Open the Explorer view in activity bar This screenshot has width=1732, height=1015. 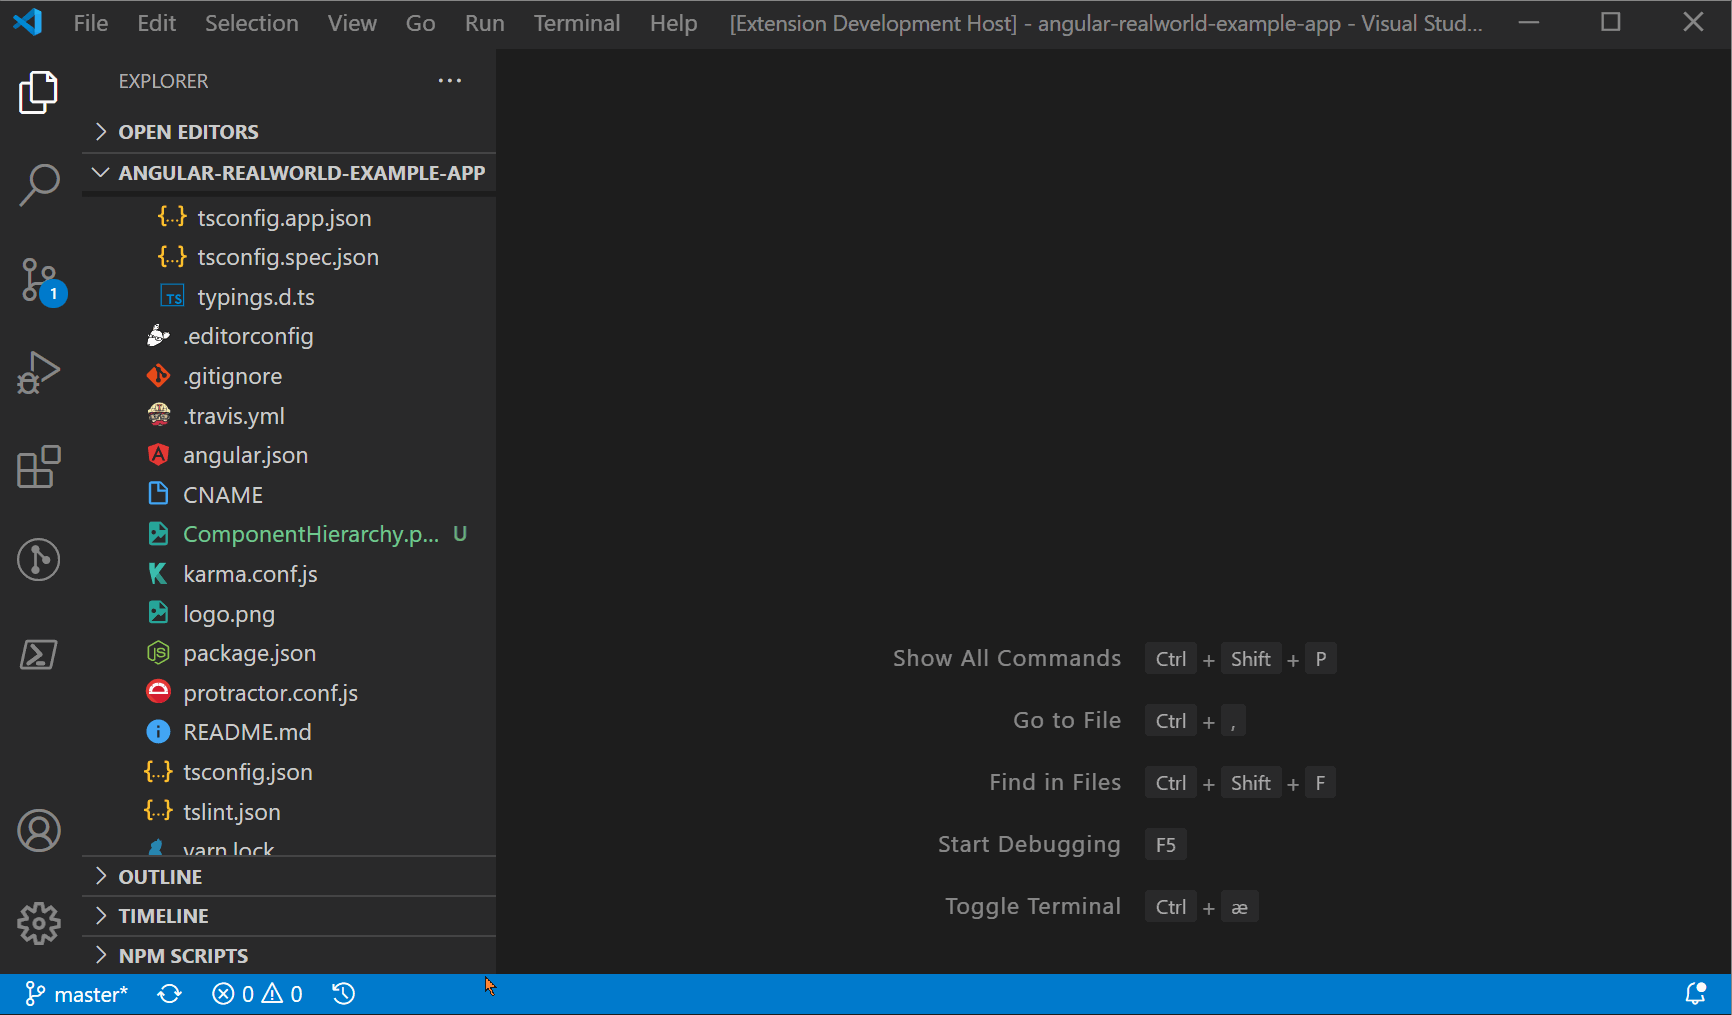click(39, 93)
